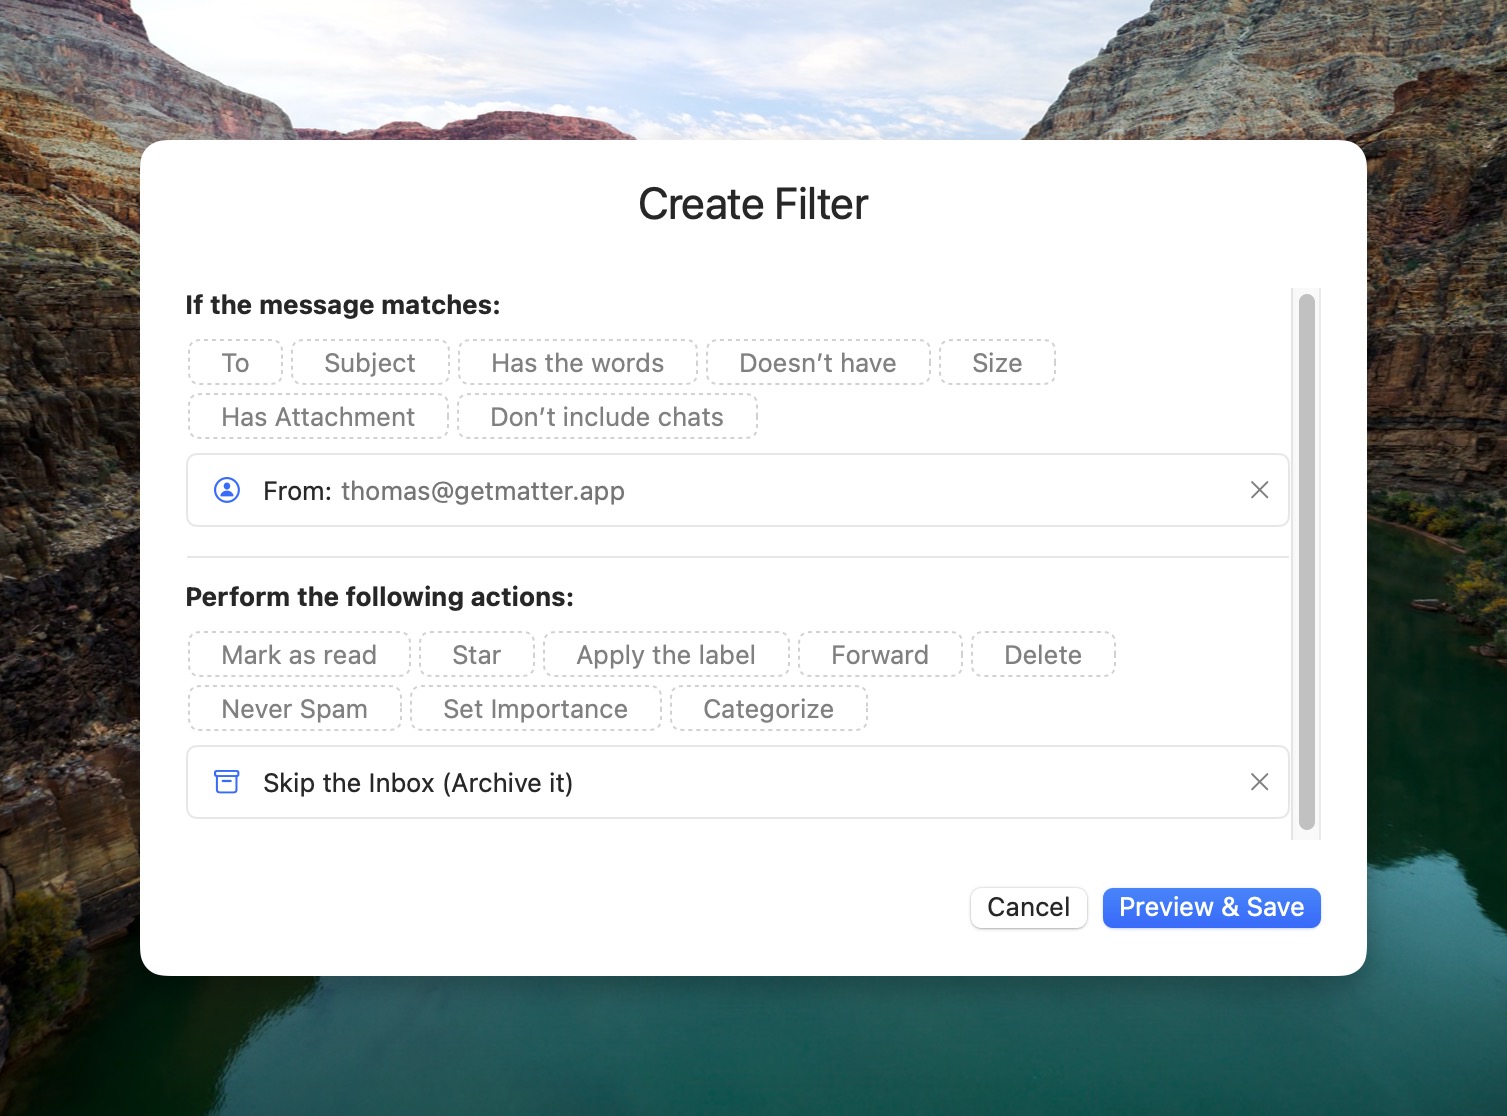Select the Skip the Inbox (Archive it) row
The width and height of the screenshot is (1507, 1116).
coord(738,782)
